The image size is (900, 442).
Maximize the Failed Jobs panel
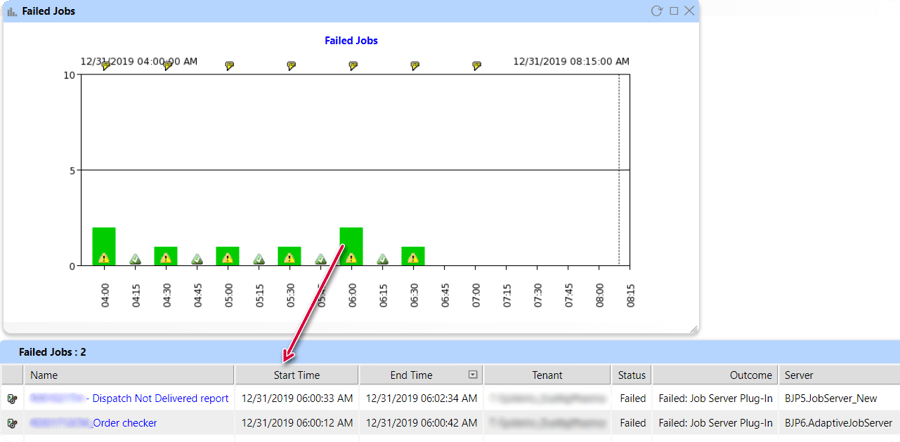(674, 11)
